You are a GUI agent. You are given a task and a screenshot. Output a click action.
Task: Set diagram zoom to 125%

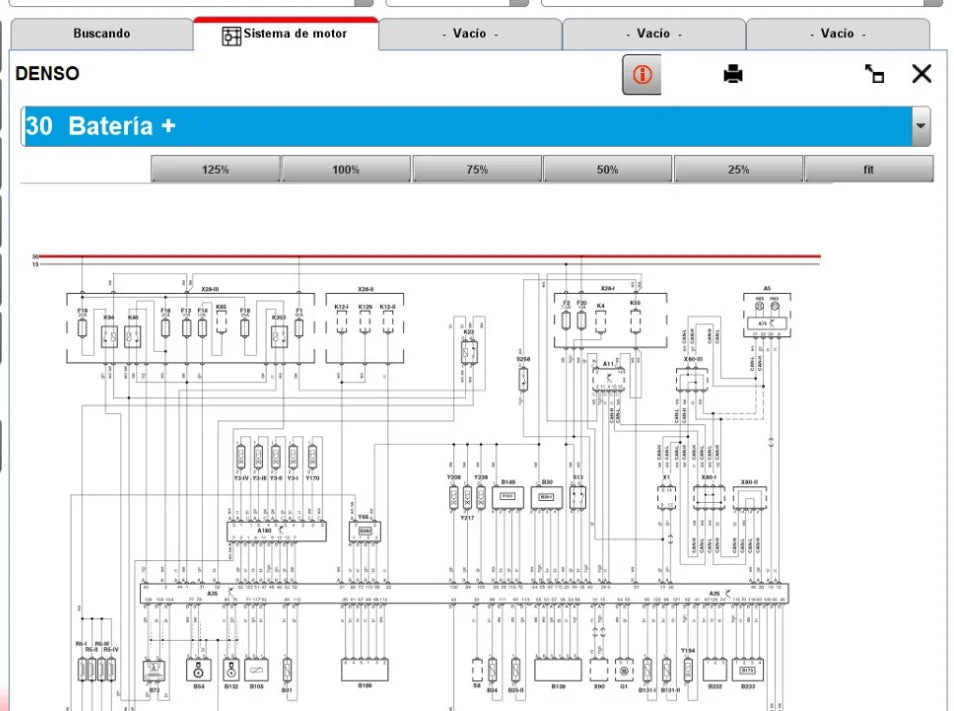click(214, 169)
